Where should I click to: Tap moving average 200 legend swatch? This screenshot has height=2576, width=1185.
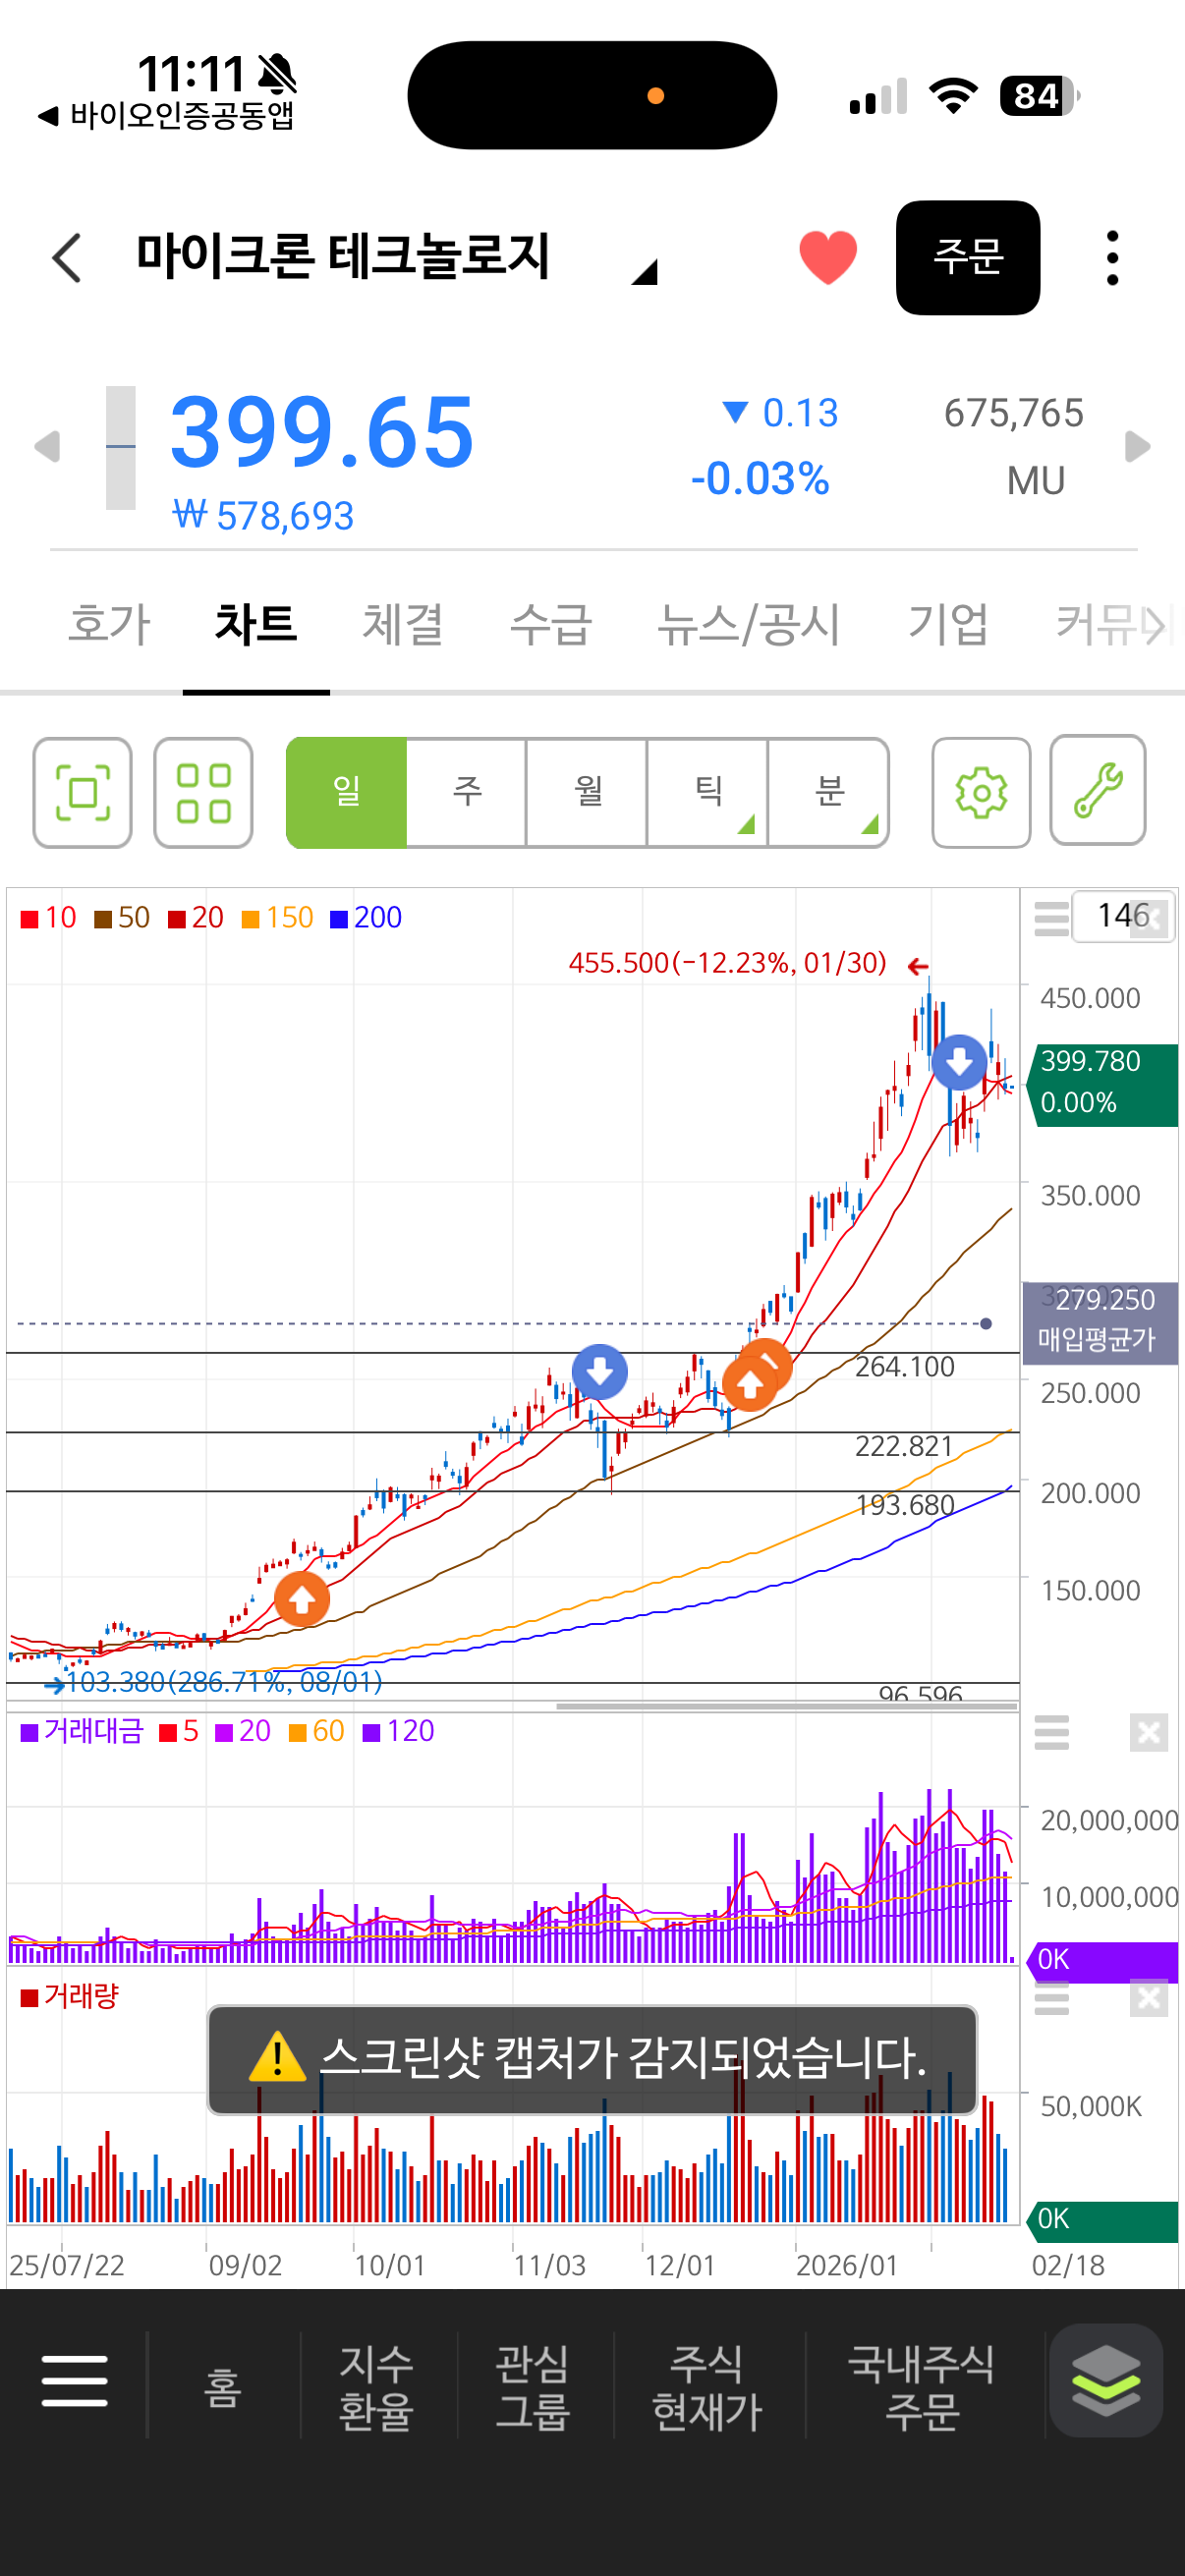pyautogui.click(x=339, y=919)
